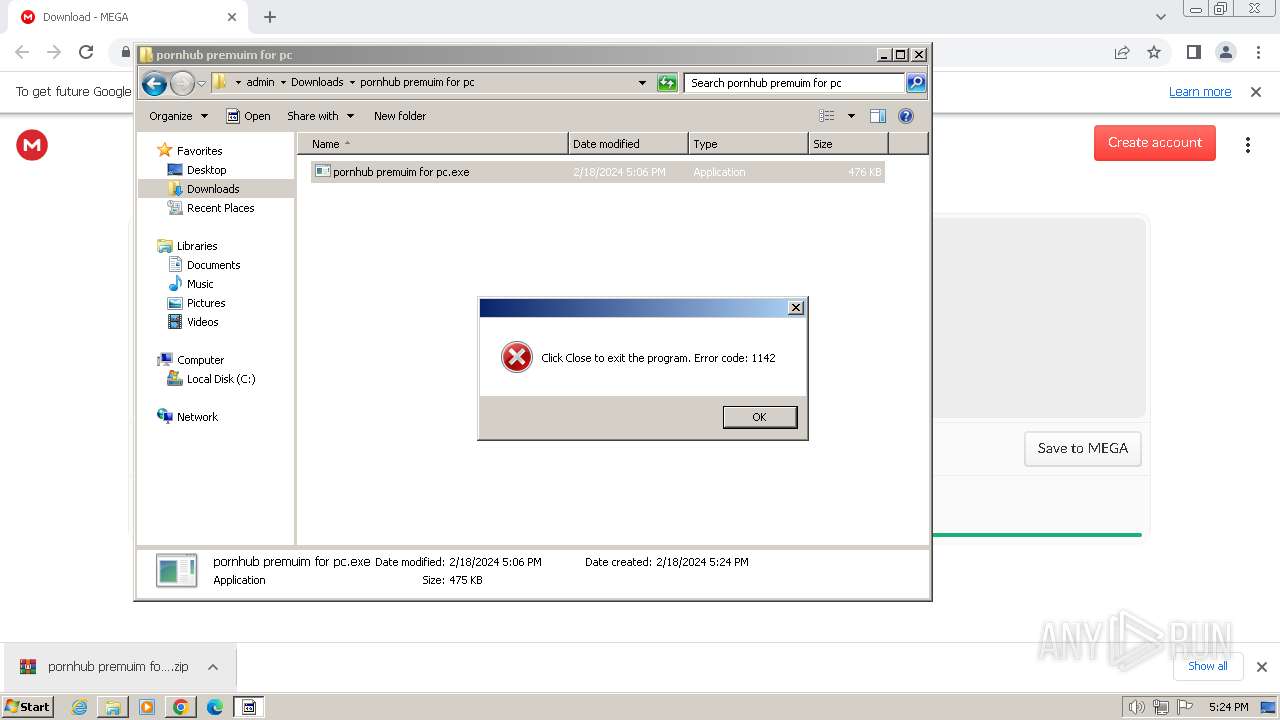1280x720 pixels.
Task: Click volume icon in system tray
Action: click(x=1137, y=707)
